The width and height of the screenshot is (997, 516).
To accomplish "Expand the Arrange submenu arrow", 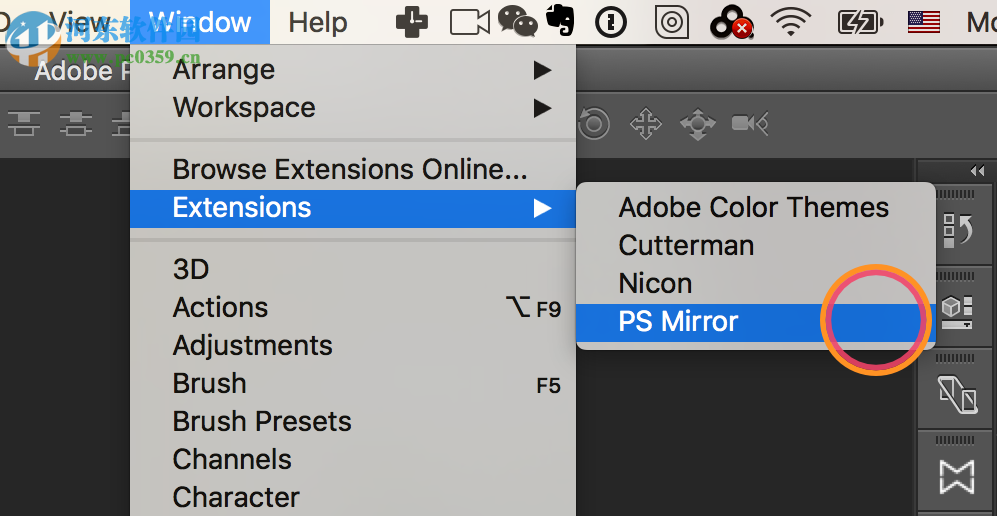I will [x=542, y=70].
